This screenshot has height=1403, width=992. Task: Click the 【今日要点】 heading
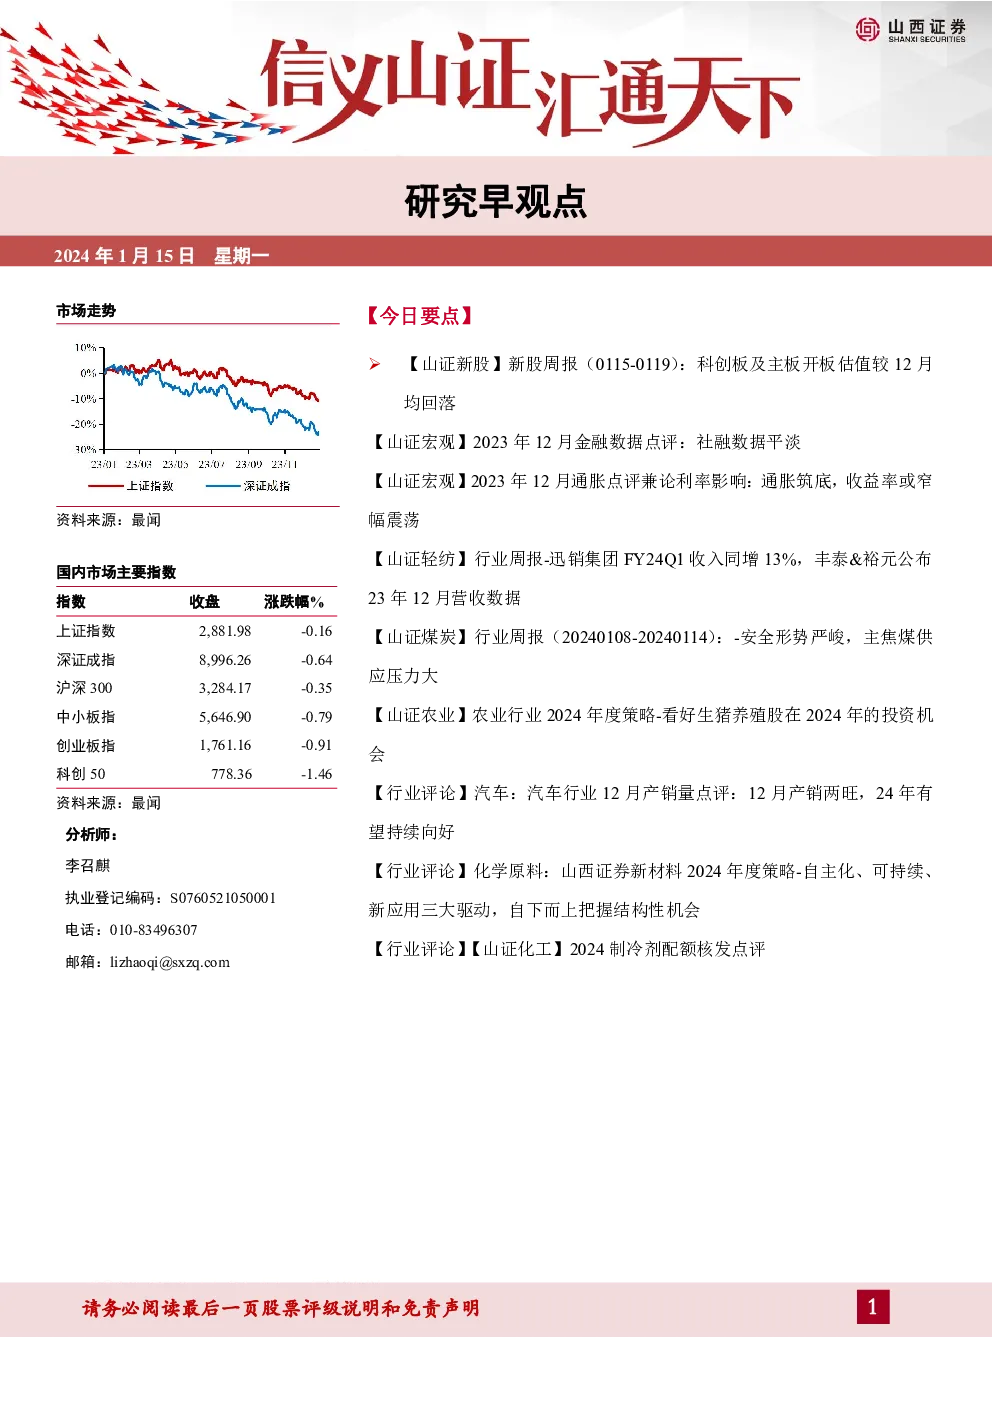coord(420,316)
